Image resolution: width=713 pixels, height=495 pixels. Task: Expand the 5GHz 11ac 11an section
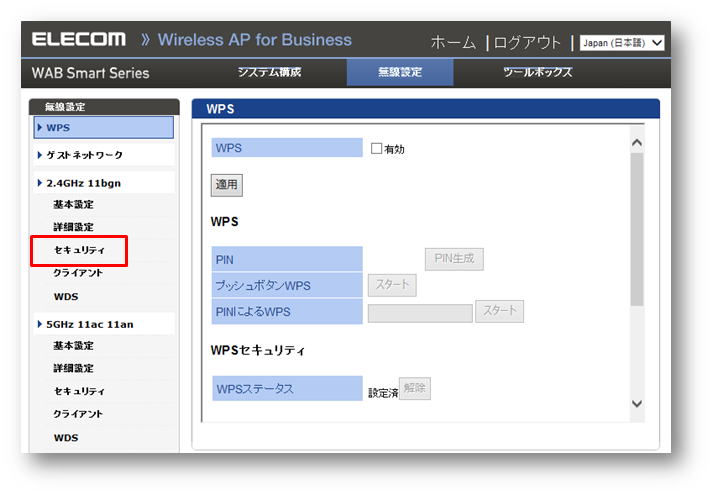(x=104, y=325)
